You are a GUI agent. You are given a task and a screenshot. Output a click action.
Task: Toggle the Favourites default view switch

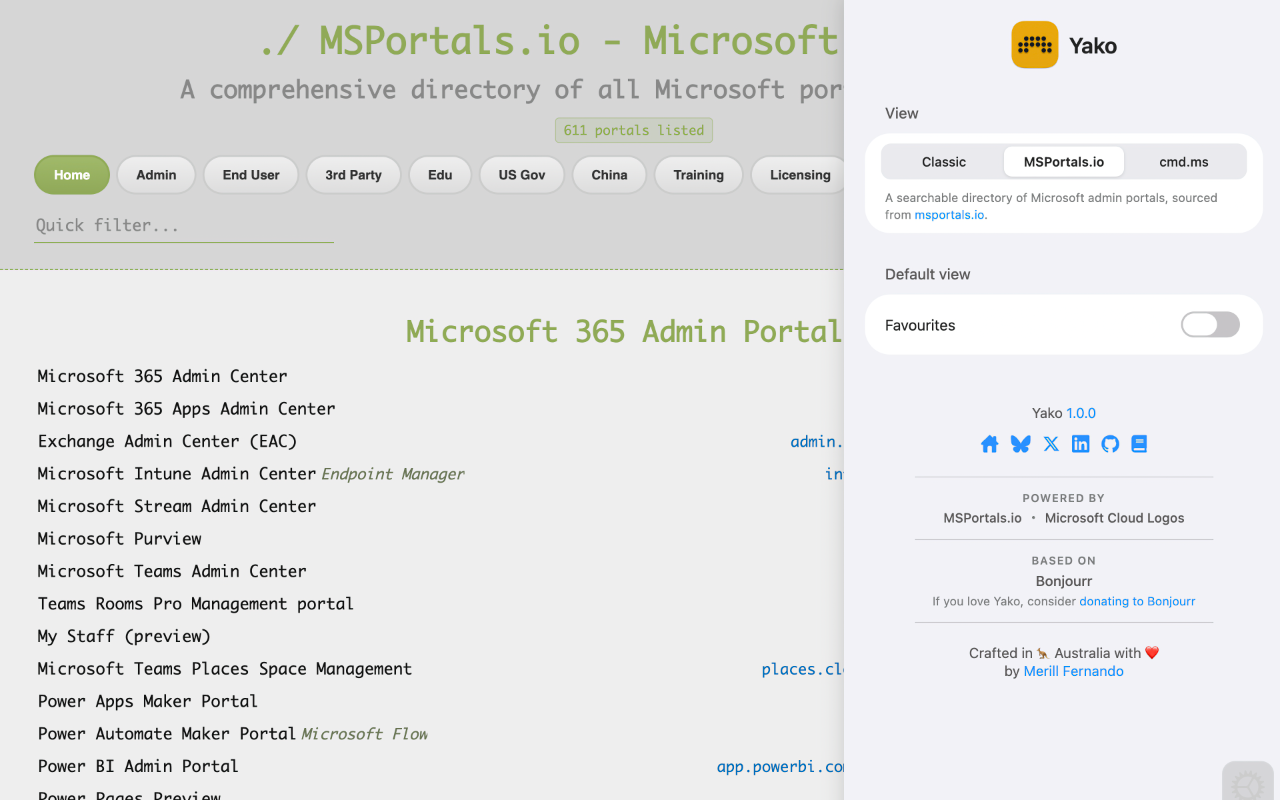[x=1210, y=325]
